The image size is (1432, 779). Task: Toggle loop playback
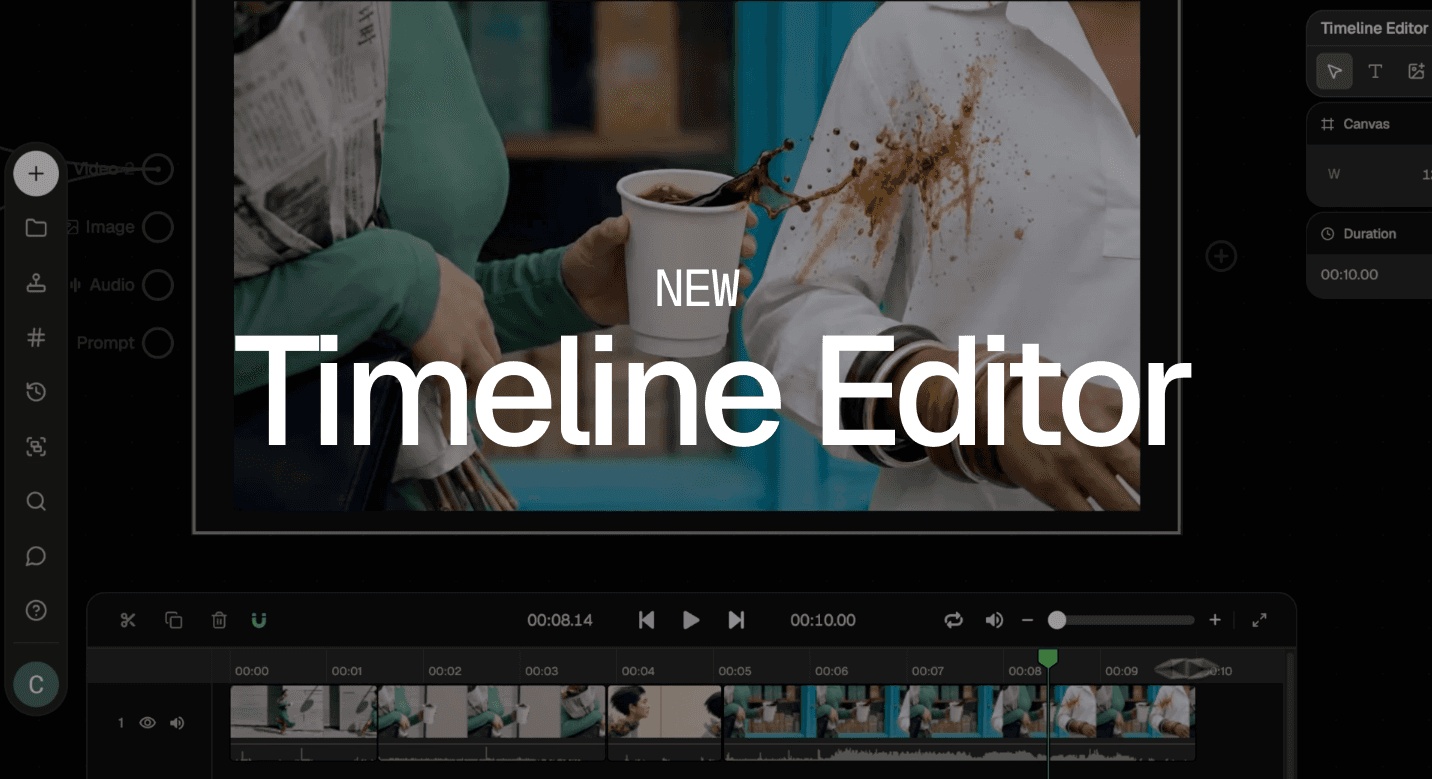pyautogui.click(x=954, y=620)
